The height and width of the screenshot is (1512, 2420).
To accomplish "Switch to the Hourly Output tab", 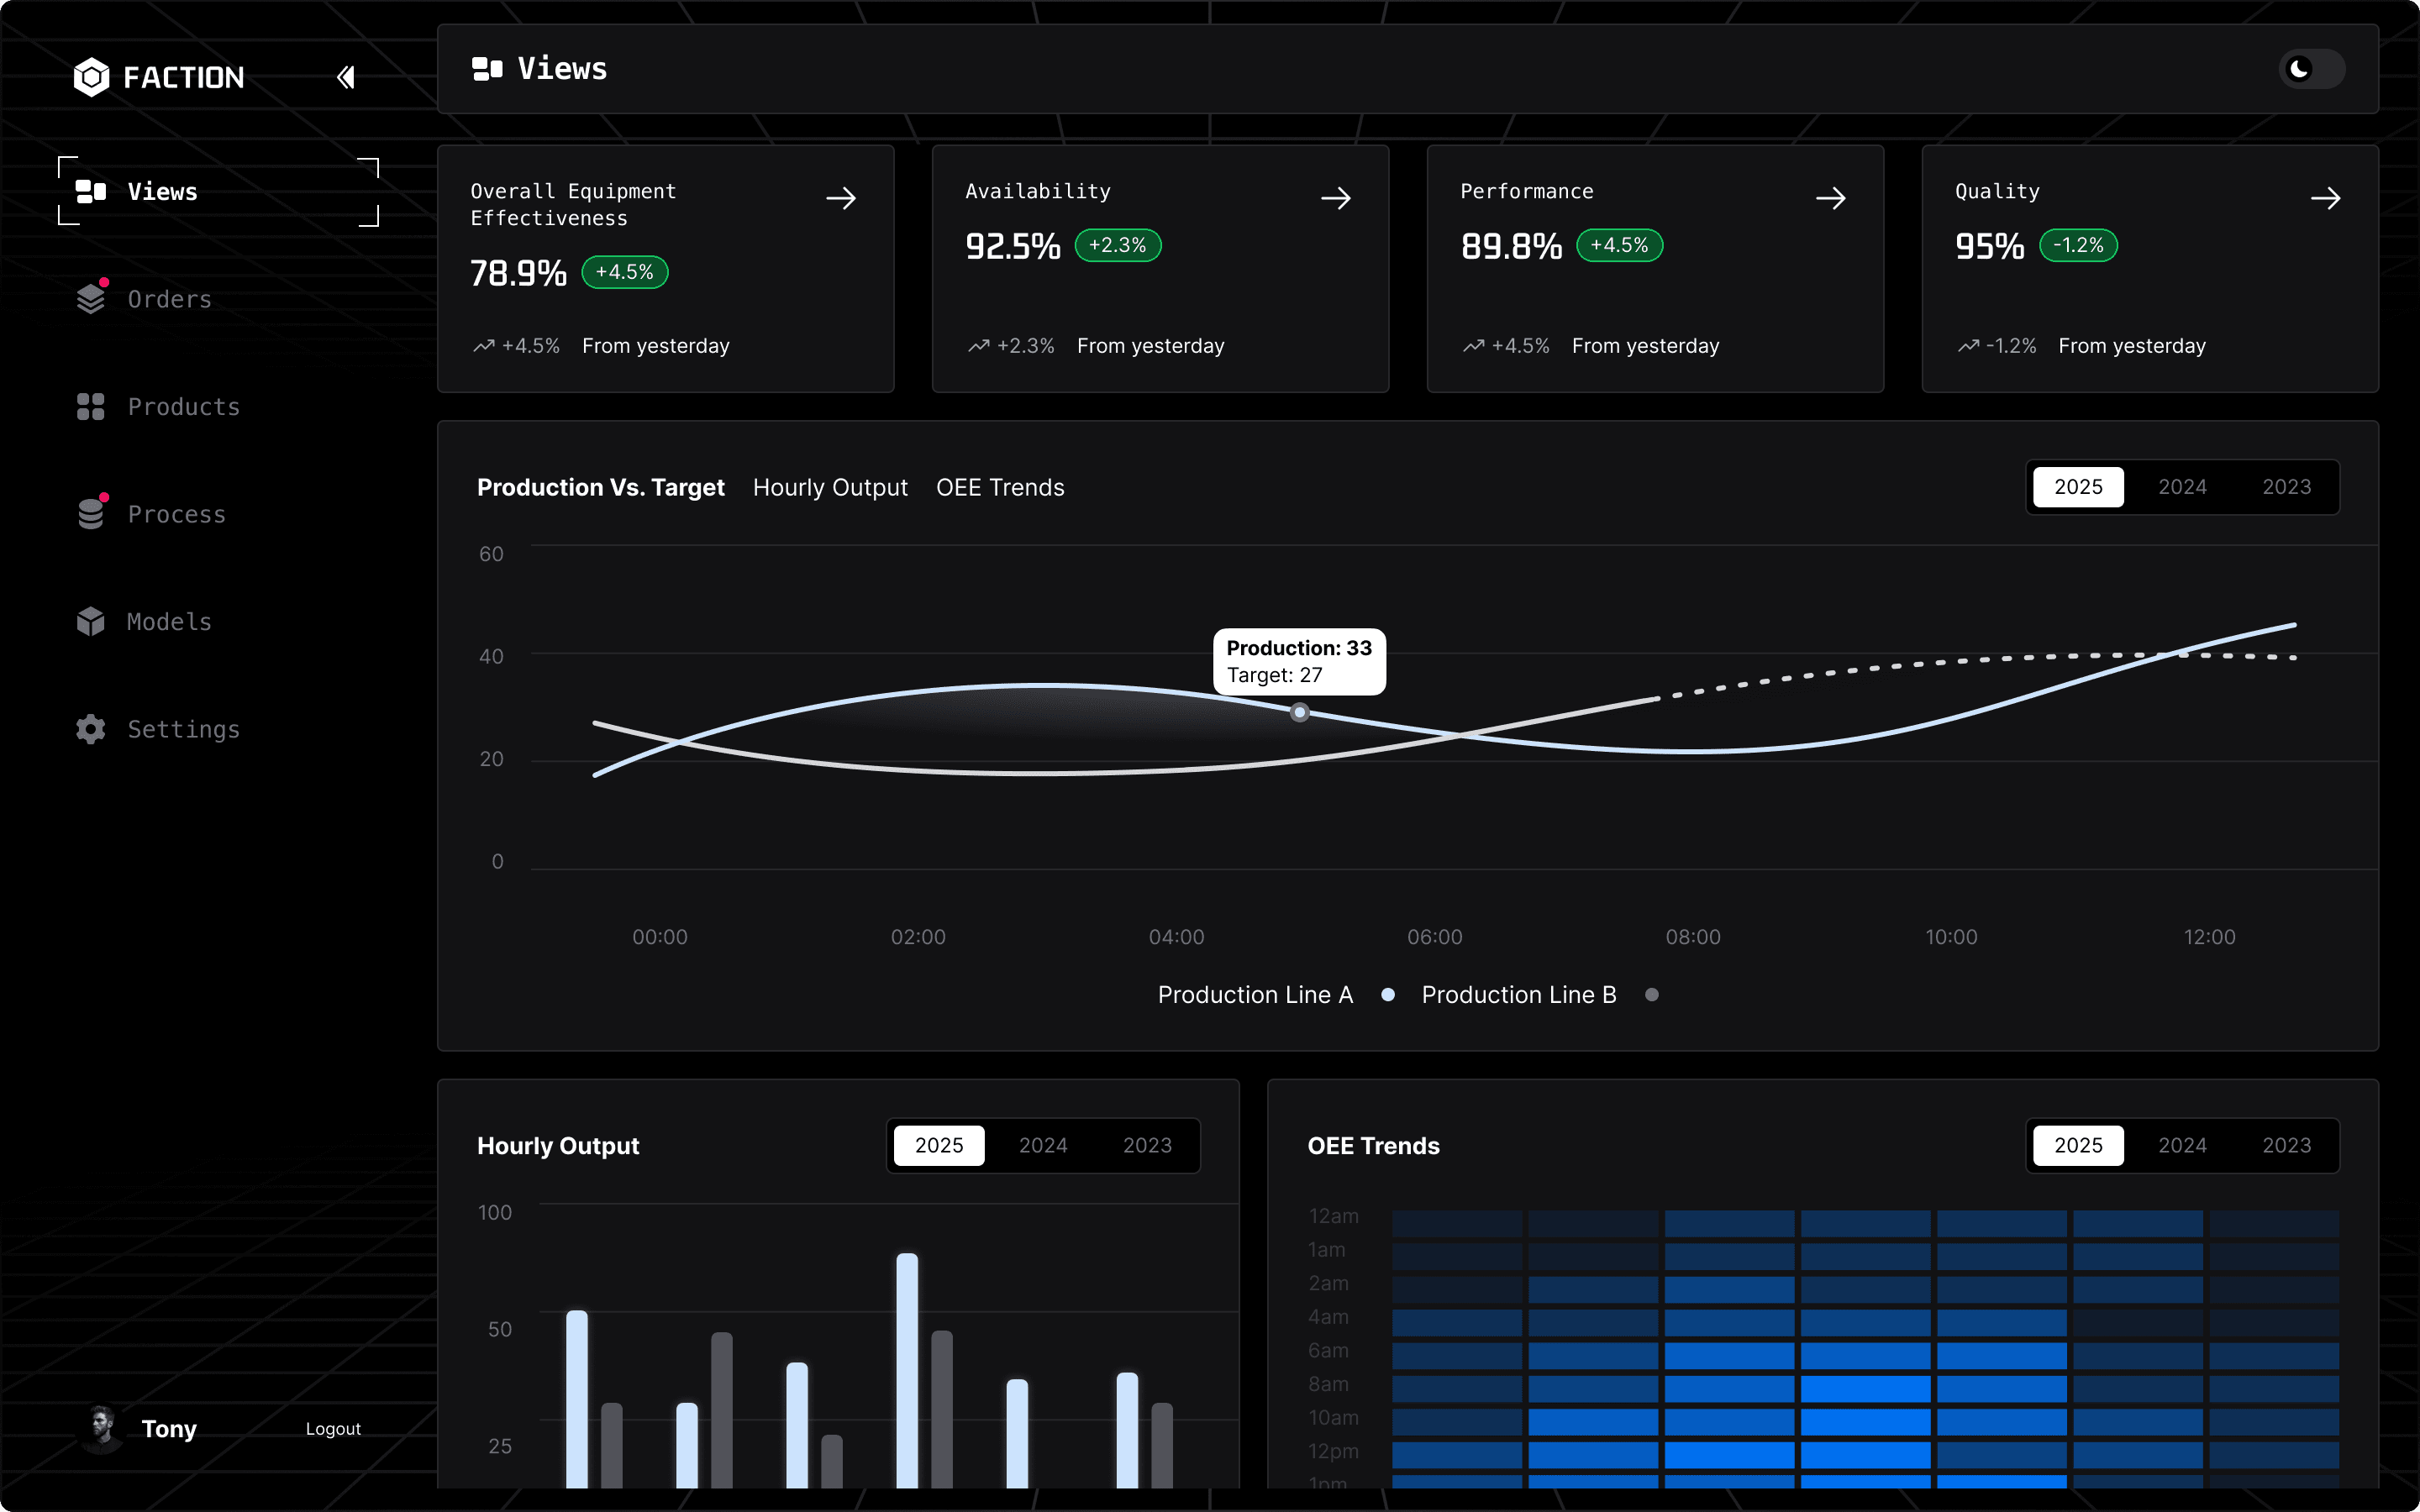I will pos(830,487).
